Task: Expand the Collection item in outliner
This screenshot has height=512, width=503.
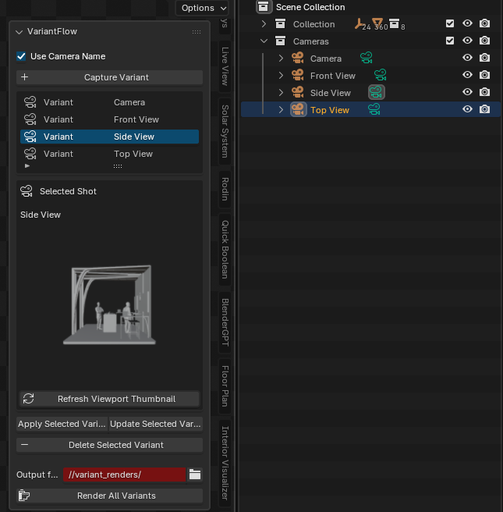Action: click(x=264, y=24)
